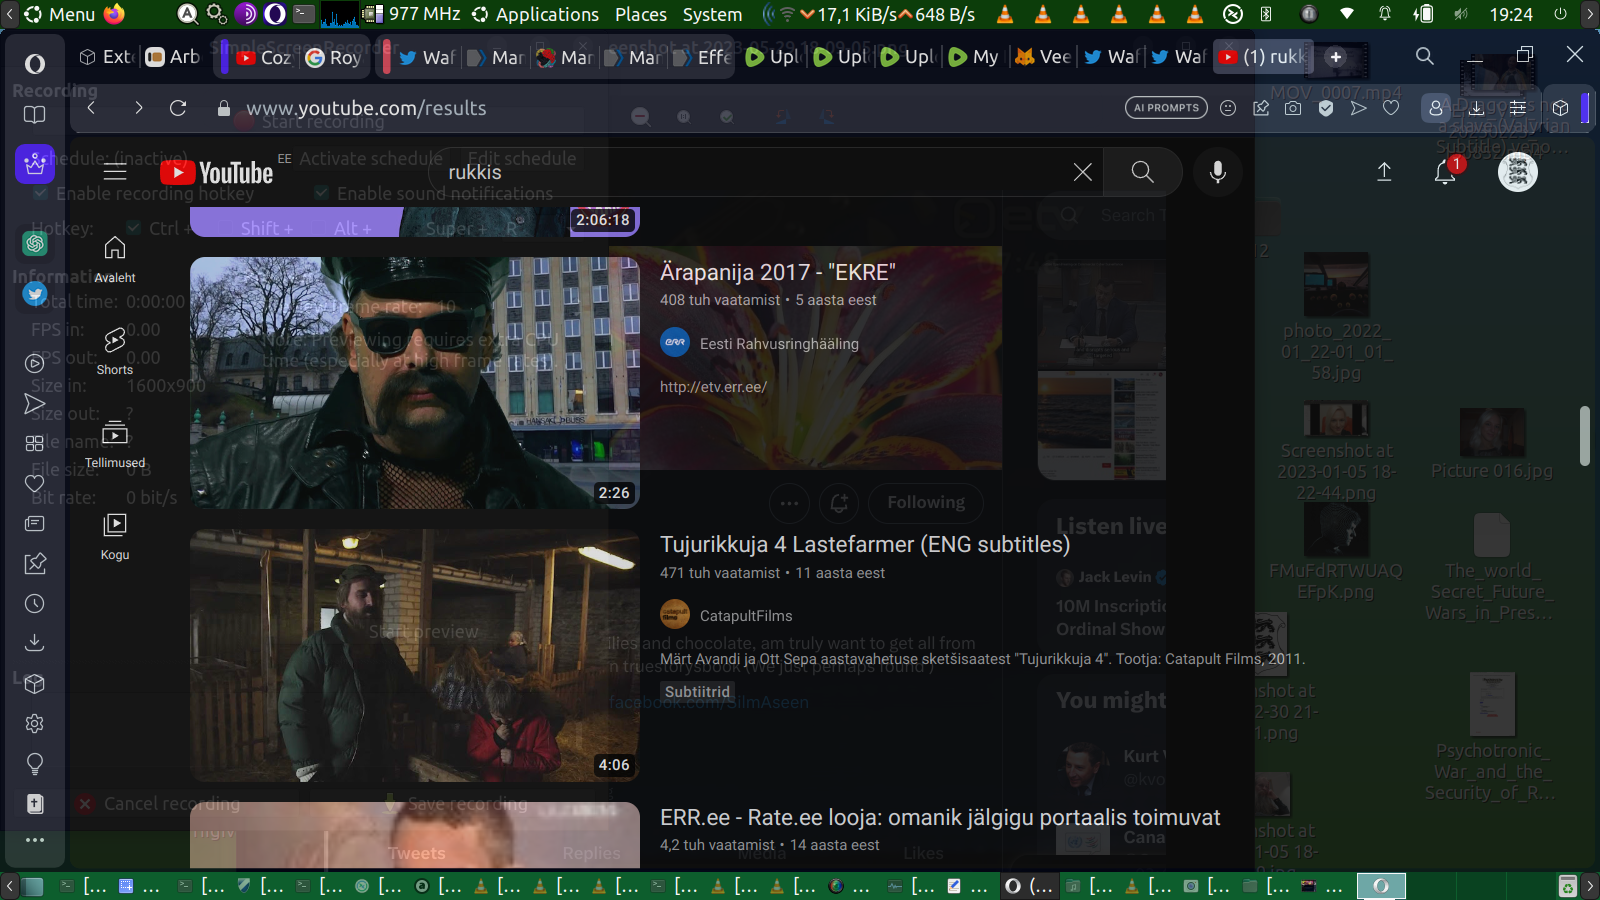Viewport: 1600px width, 900px height.
Task: Open the YouTube account avatar
Action: [1517, 172]
